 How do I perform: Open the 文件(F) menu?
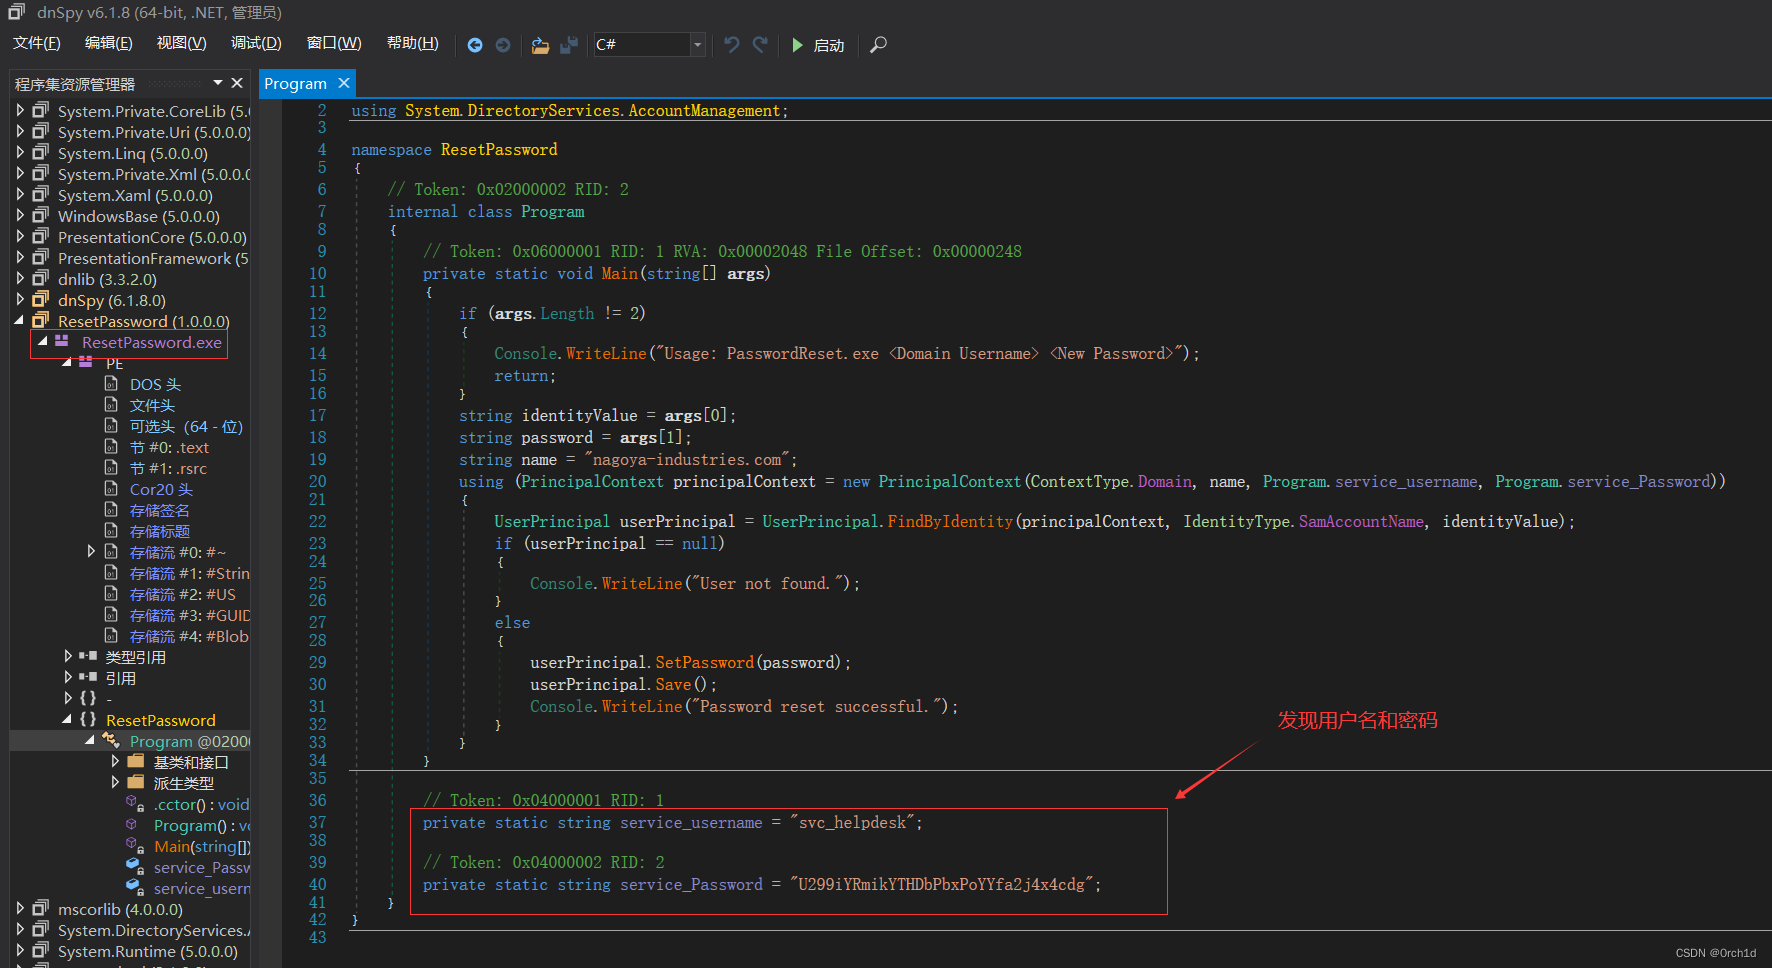pos(37,43)
